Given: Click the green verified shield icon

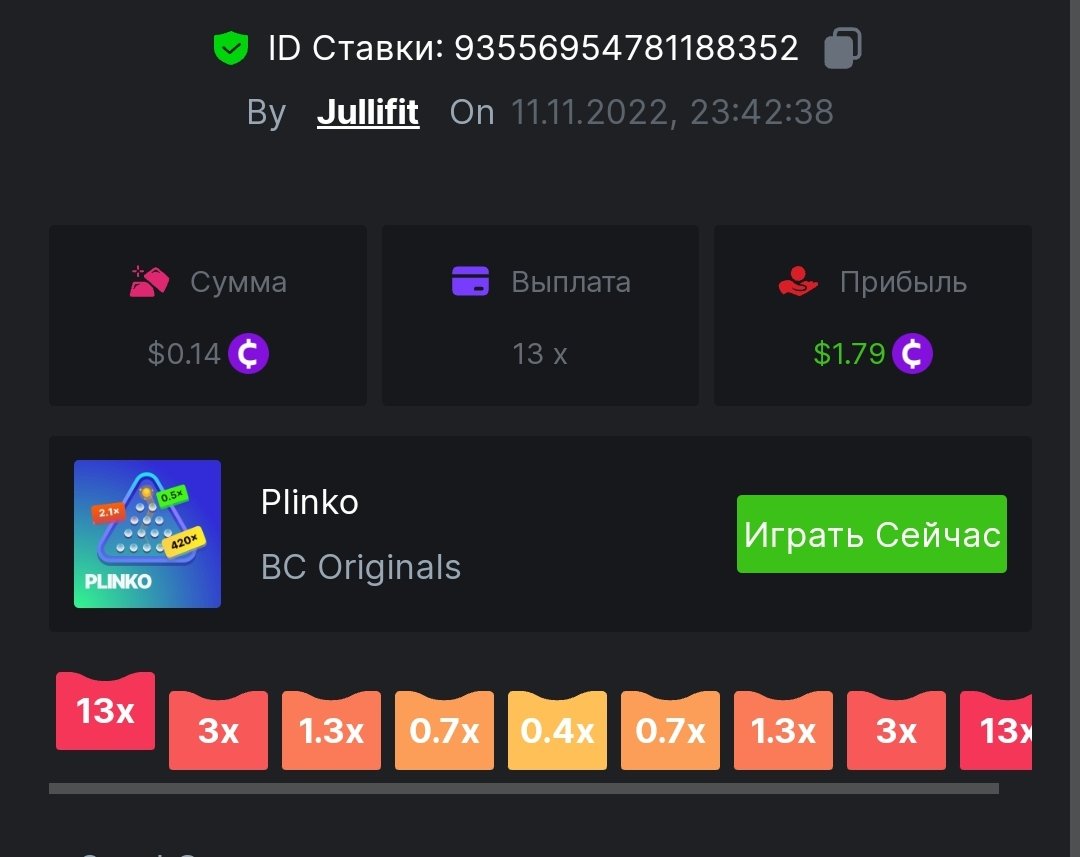Looking at the screenshot, I should [x=231, y=48].
